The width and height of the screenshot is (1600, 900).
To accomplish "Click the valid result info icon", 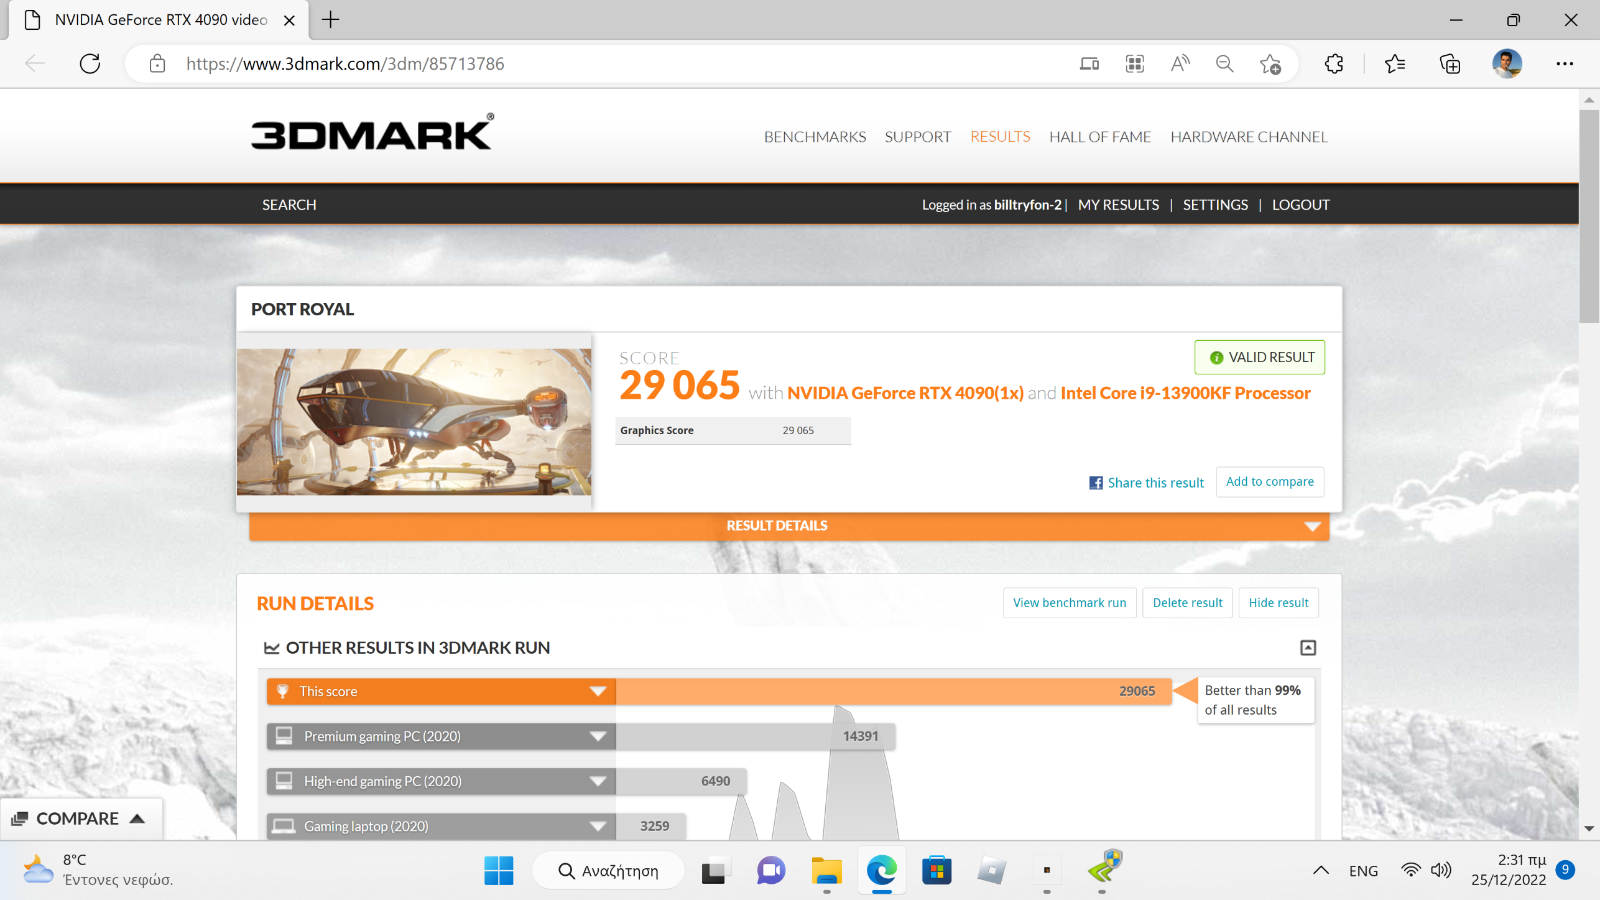I will point(1216,358).
